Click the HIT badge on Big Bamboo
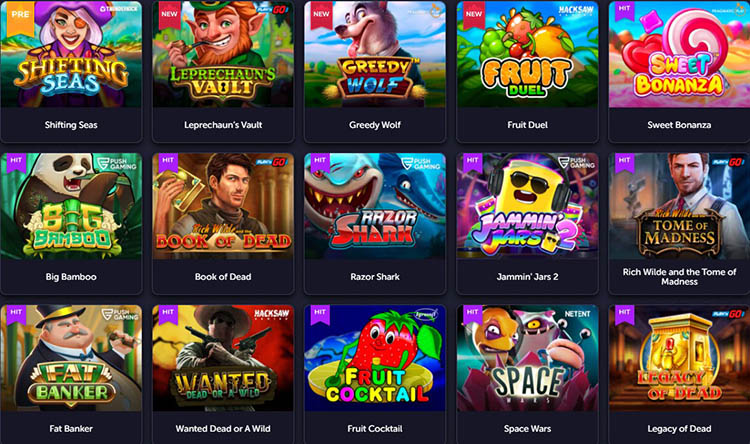 point(16,162)
